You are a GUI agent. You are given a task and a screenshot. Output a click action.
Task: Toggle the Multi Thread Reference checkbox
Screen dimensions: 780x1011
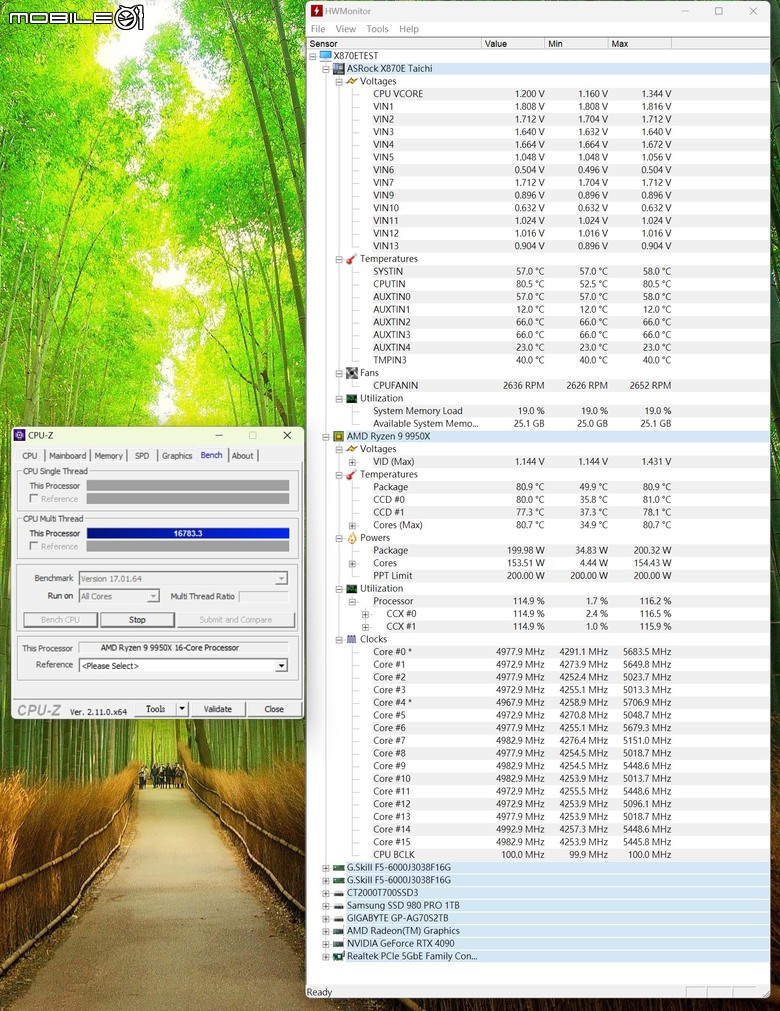[x=34, y=546]
